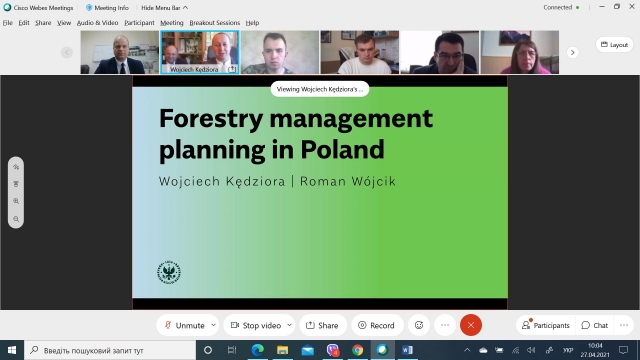Open the Audio & Video menu
Image resolution: width=640 pixels, height=360 pixels.
tap(97, 23)
